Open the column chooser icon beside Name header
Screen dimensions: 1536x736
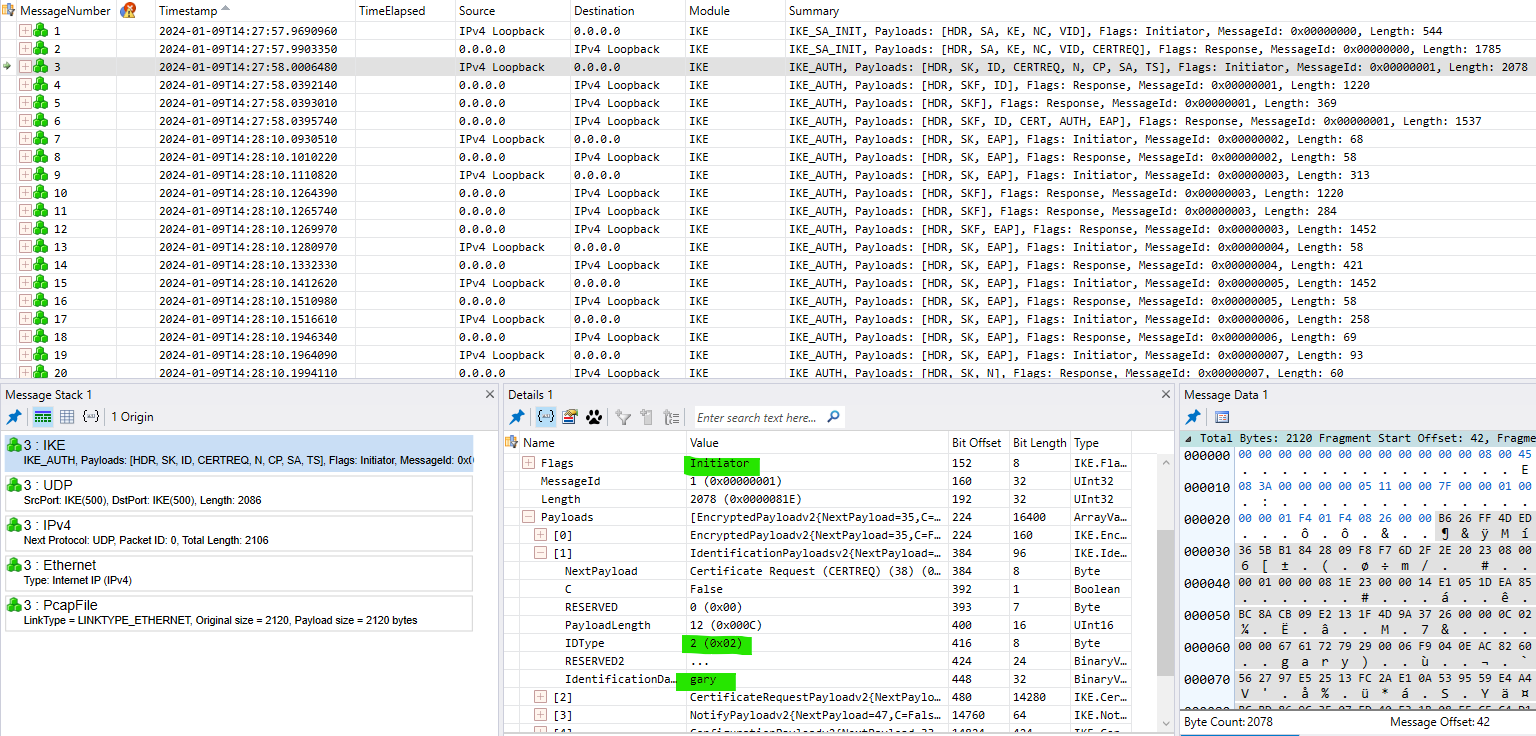click(512, 442)
